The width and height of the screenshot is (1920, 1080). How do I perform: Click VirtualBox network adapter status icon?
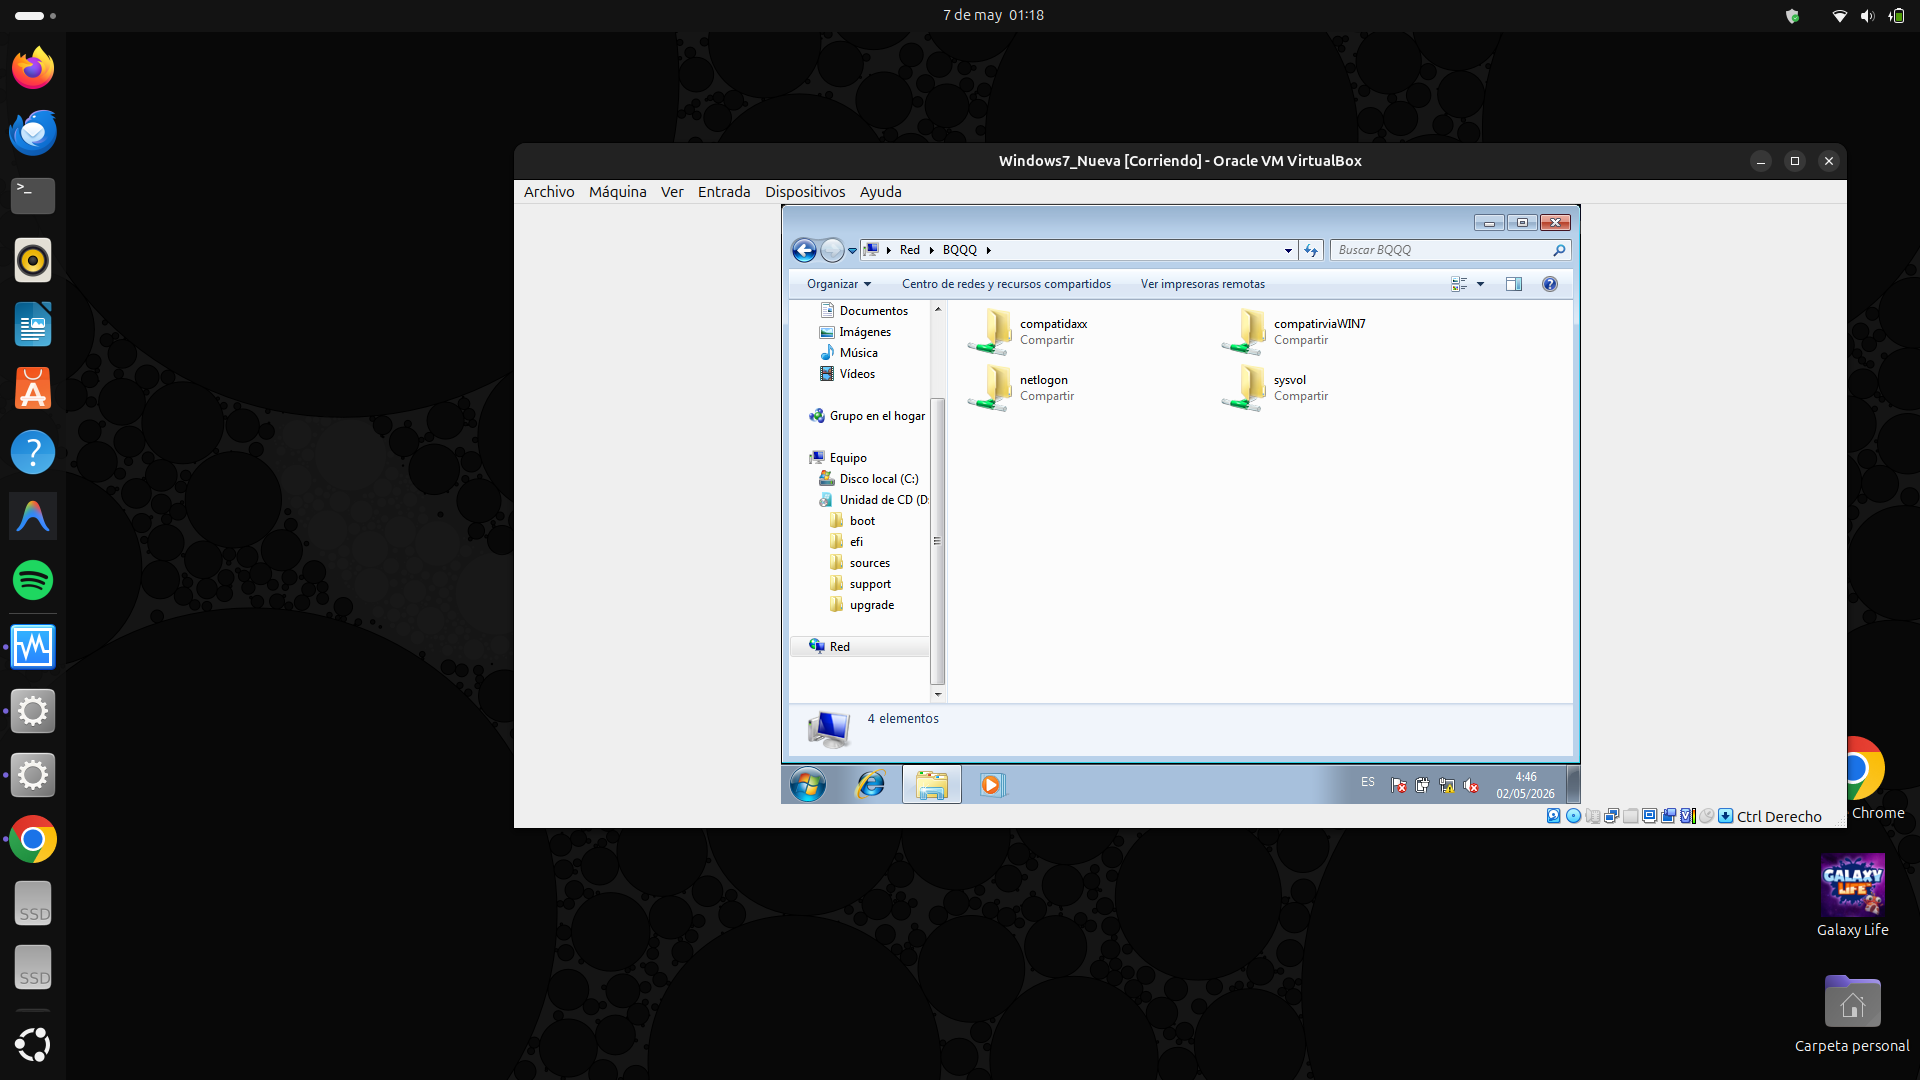[x=1611, y=816]
